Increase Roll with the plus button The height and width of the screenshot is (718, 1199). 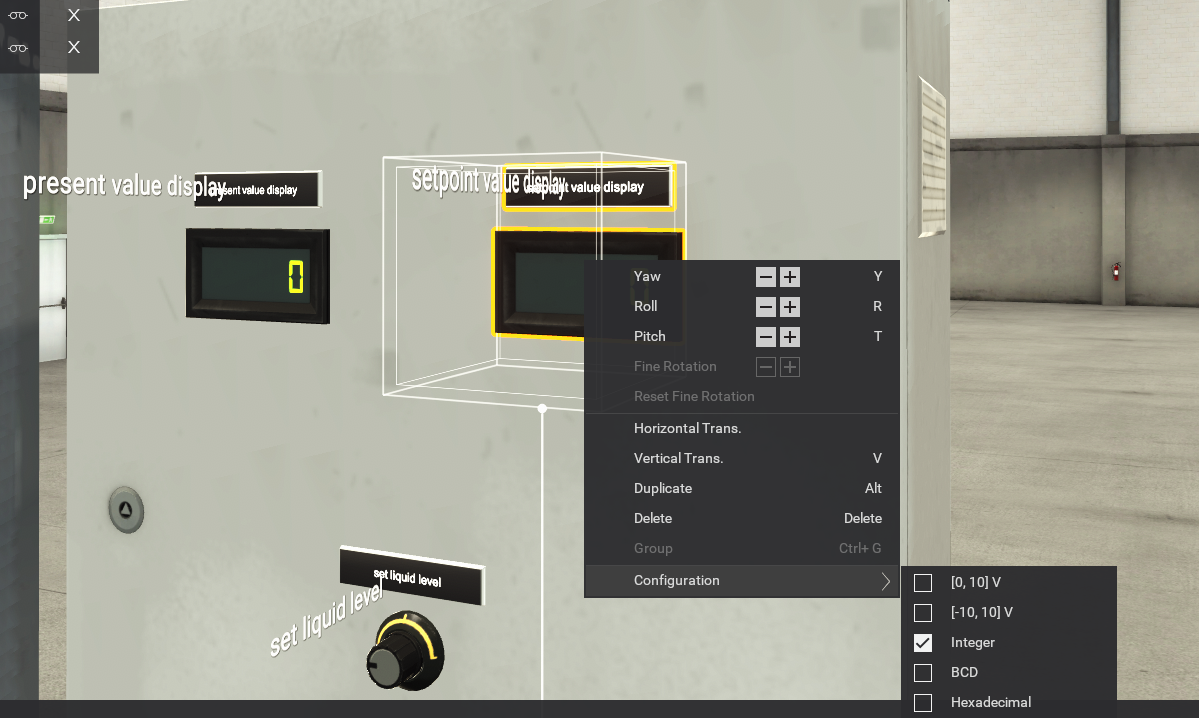[x=790, y=307]
